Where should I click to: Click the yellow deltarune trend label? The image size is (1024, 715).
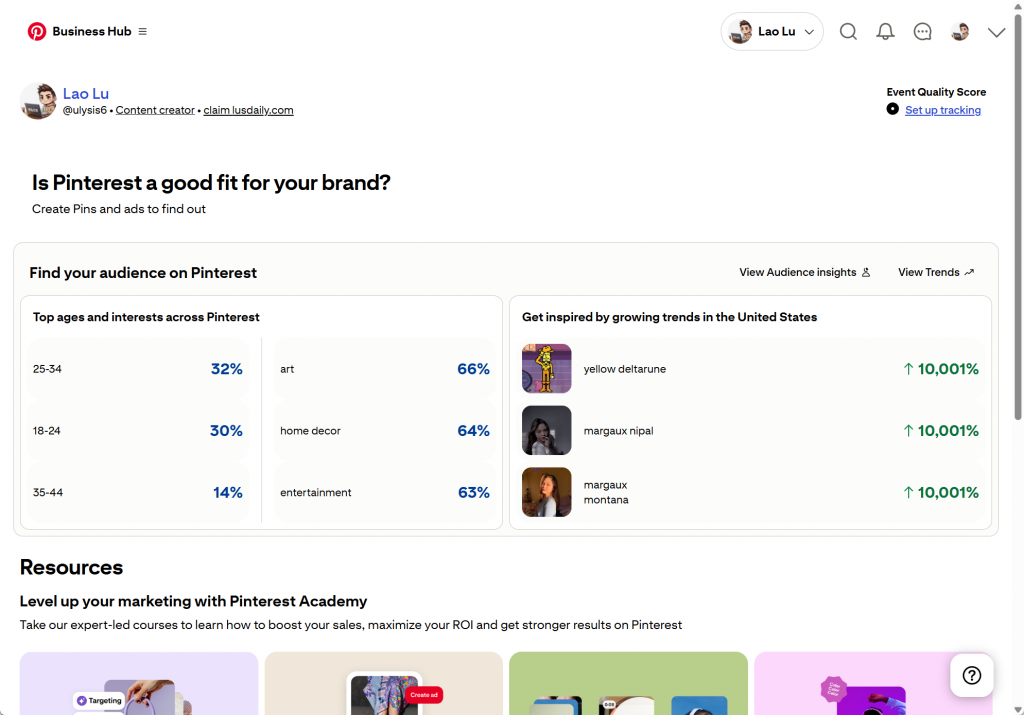[x=624, y=369]
